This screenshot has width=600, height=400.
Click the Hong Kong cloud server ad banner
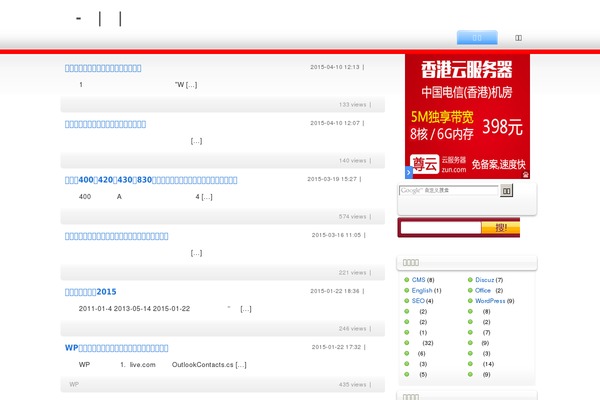tap(467, 116)
